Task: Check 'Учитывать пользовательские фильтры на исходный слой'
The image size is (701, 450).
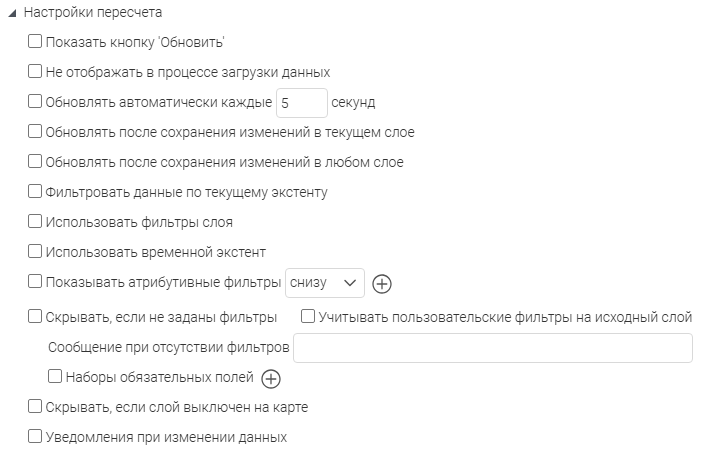Action: (x=309, y=318)
